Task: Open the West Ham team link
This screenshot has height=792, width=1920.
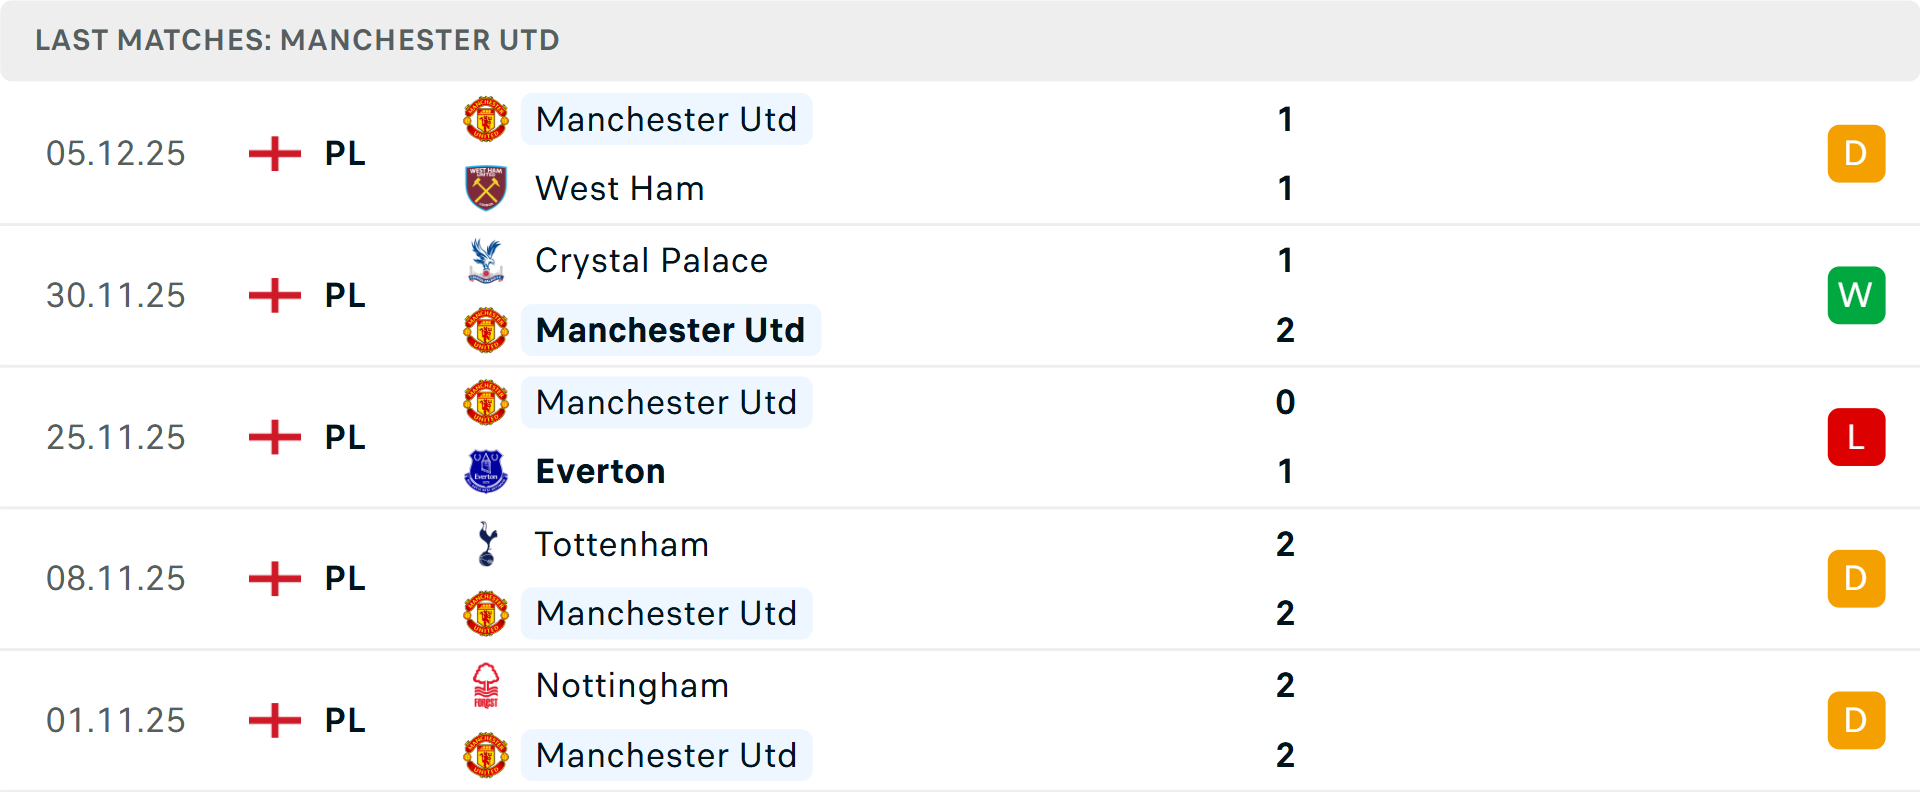Action: coord(620,188)
